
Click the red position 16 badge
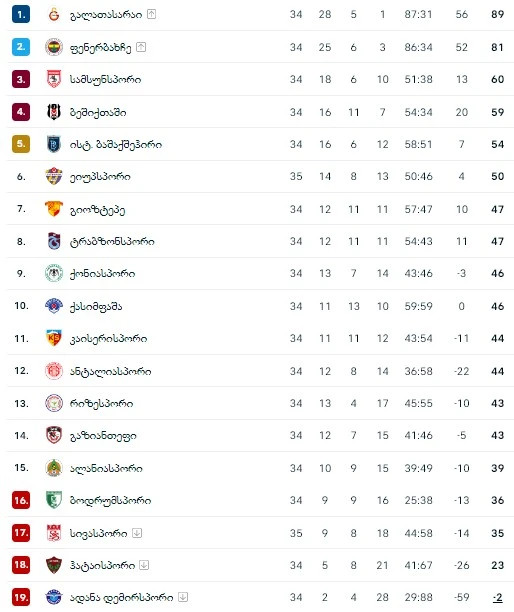pos(21,500)
